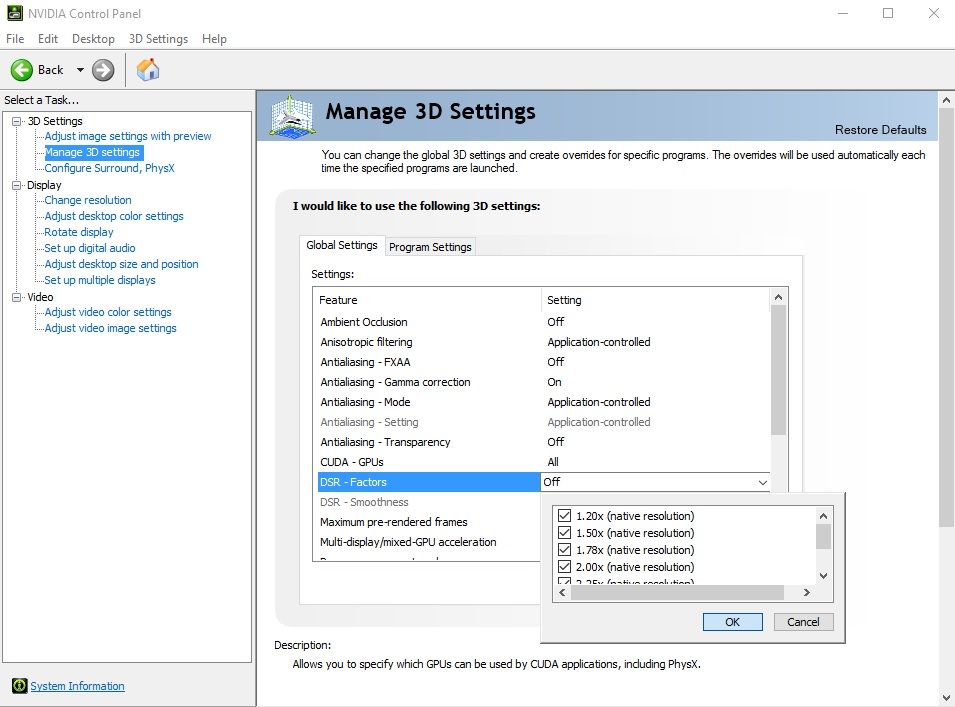Image resolution: width=955 pixels, height=707 pixels.
Task: Select Change resolution in the task tree
Action: point(88,200)
